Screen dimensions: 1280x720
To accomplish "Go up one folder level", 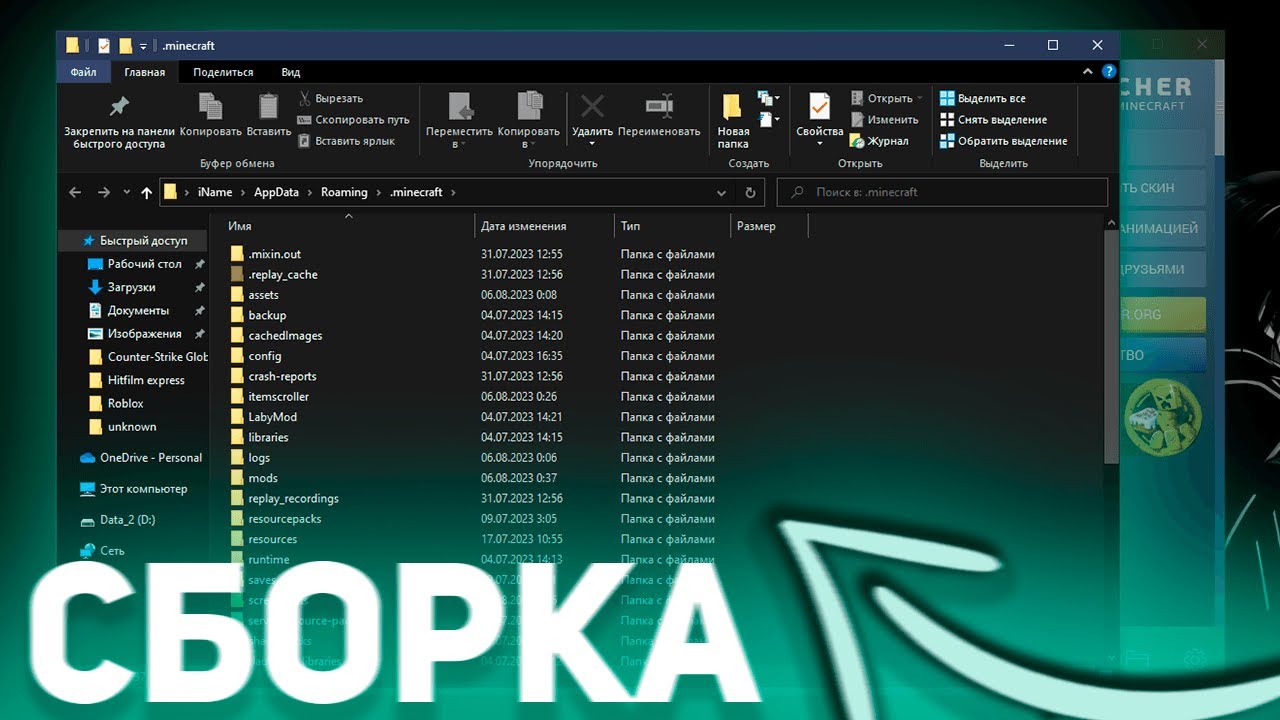I will tap(147, 192).
